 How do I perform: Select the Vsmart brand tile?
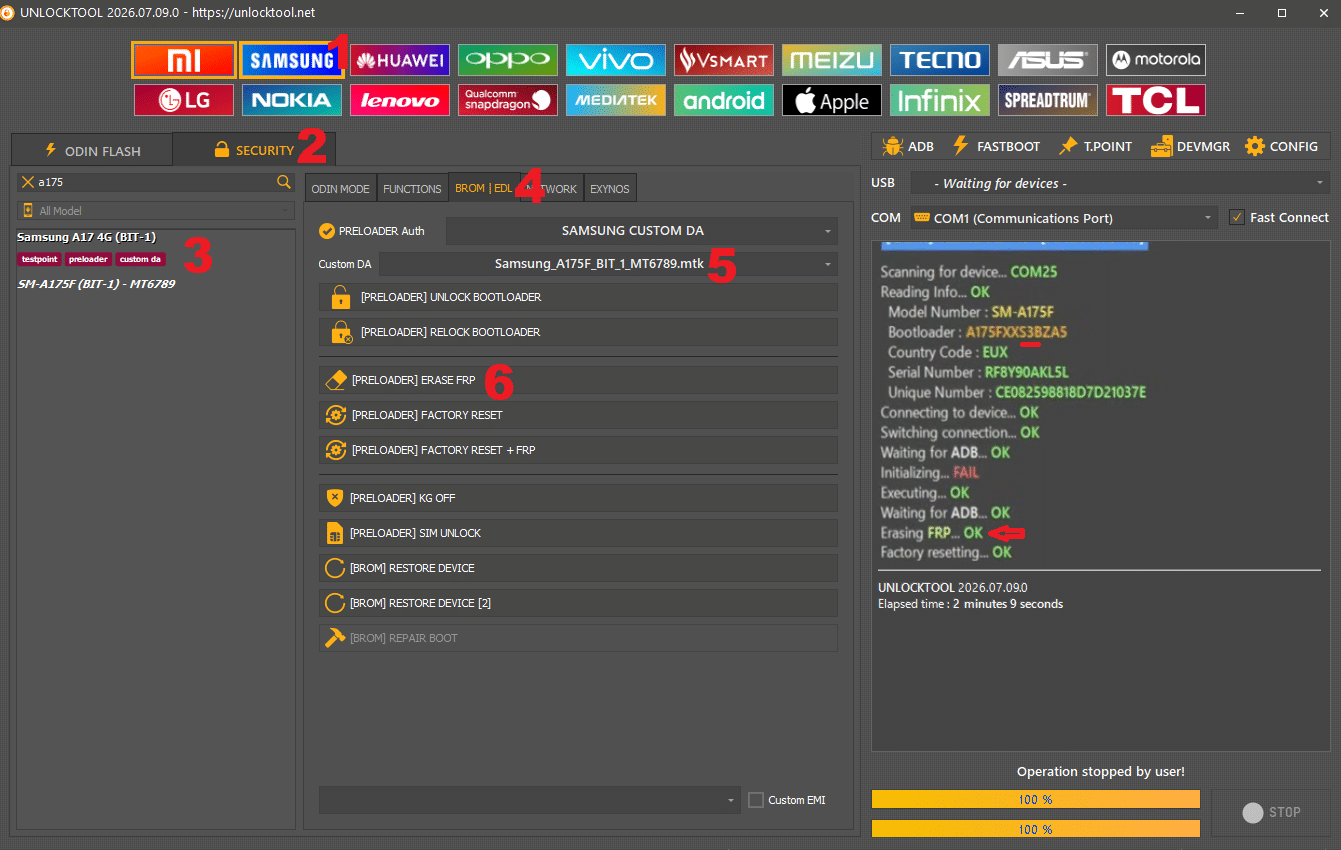[724, 60]
